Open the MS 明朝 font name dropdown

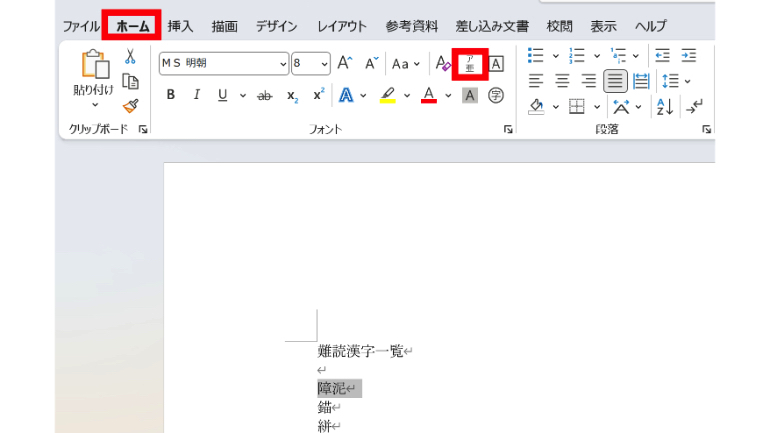coord(283,64)
